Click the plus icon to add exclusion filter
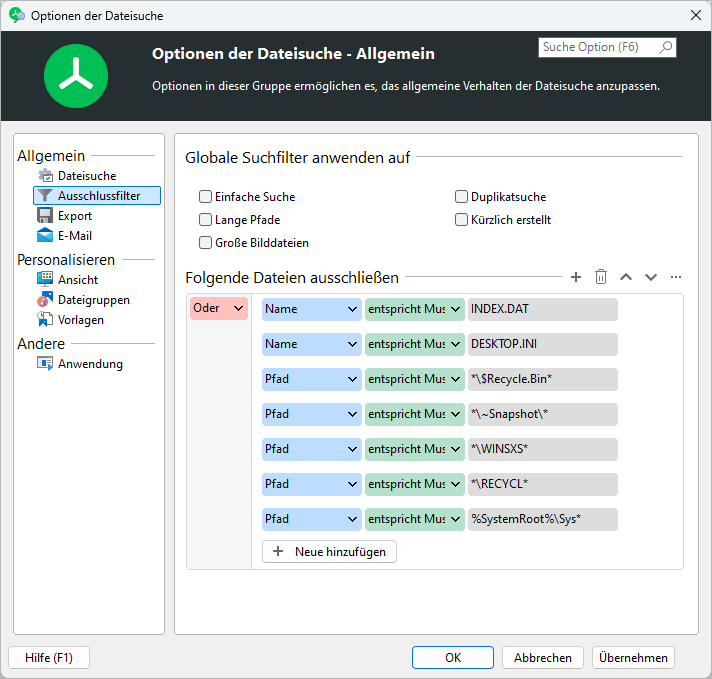712x679 pixels. (x=575, y=277)
